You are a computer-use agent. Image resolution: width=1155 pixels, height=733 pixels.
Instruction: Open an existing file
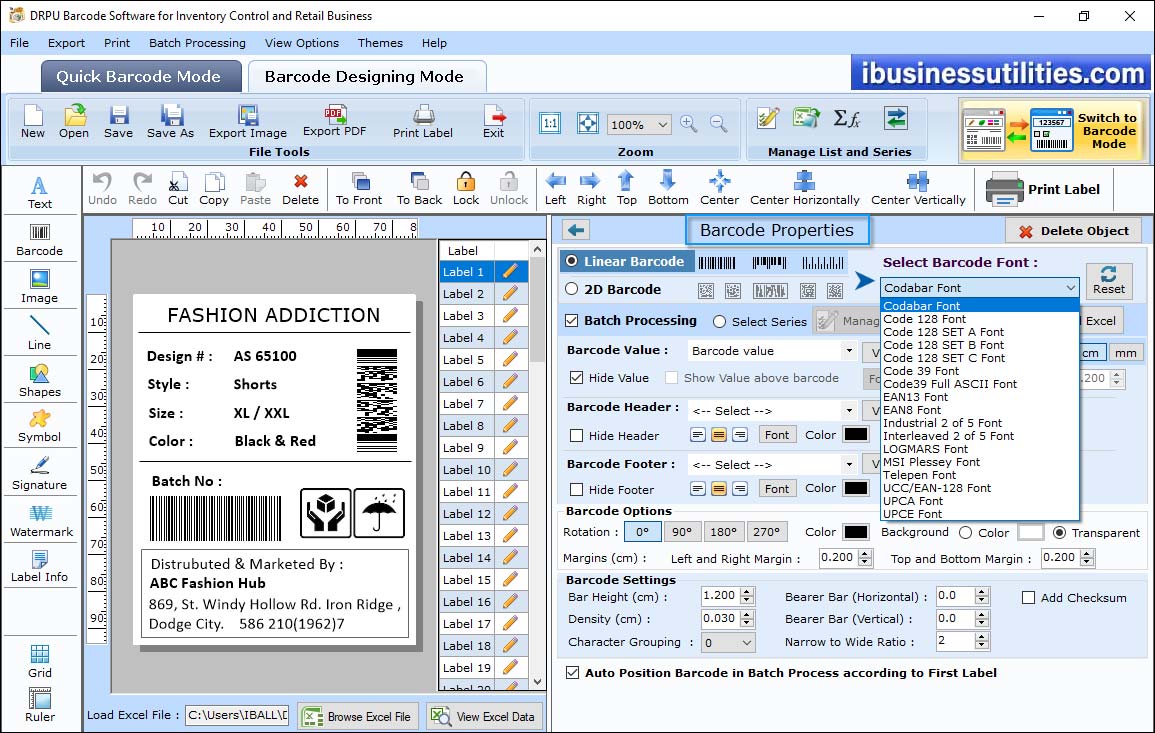[x=74, y=122]
